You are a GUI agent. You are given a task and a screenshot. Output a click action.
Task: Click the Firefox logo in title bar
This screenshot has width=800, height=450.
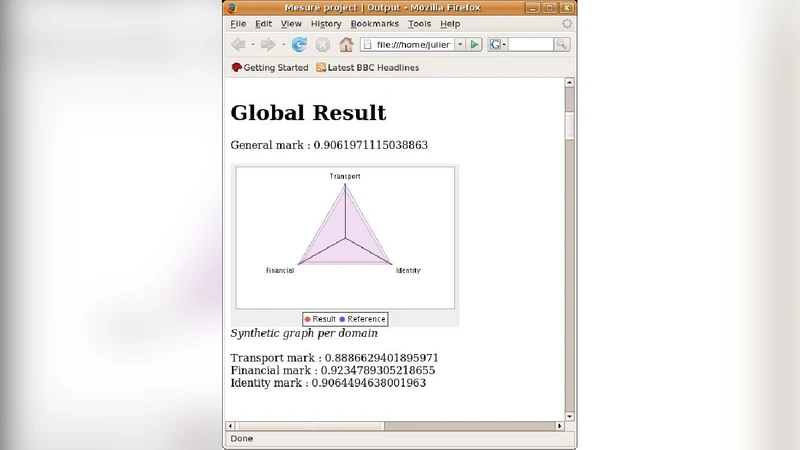[x=232, y=7]
